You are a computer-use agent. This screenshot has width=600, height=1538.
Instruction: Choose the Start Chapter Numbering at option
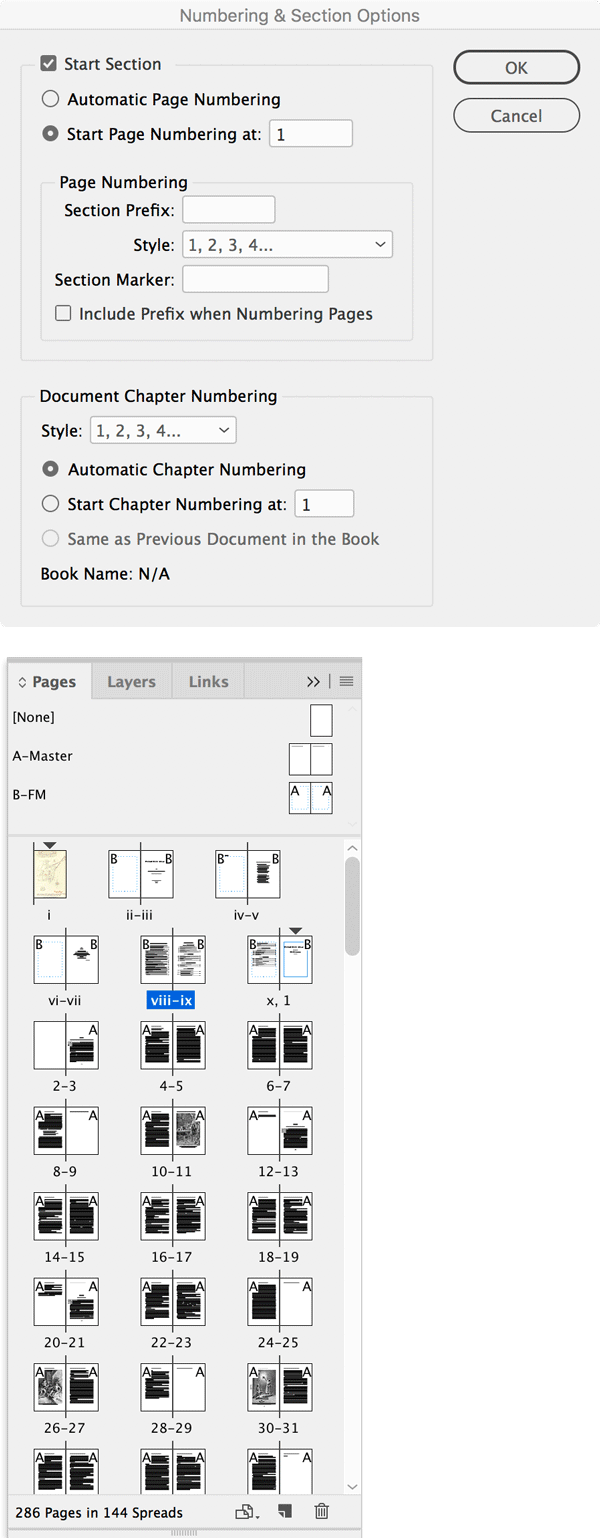click(x=50, y=504)
